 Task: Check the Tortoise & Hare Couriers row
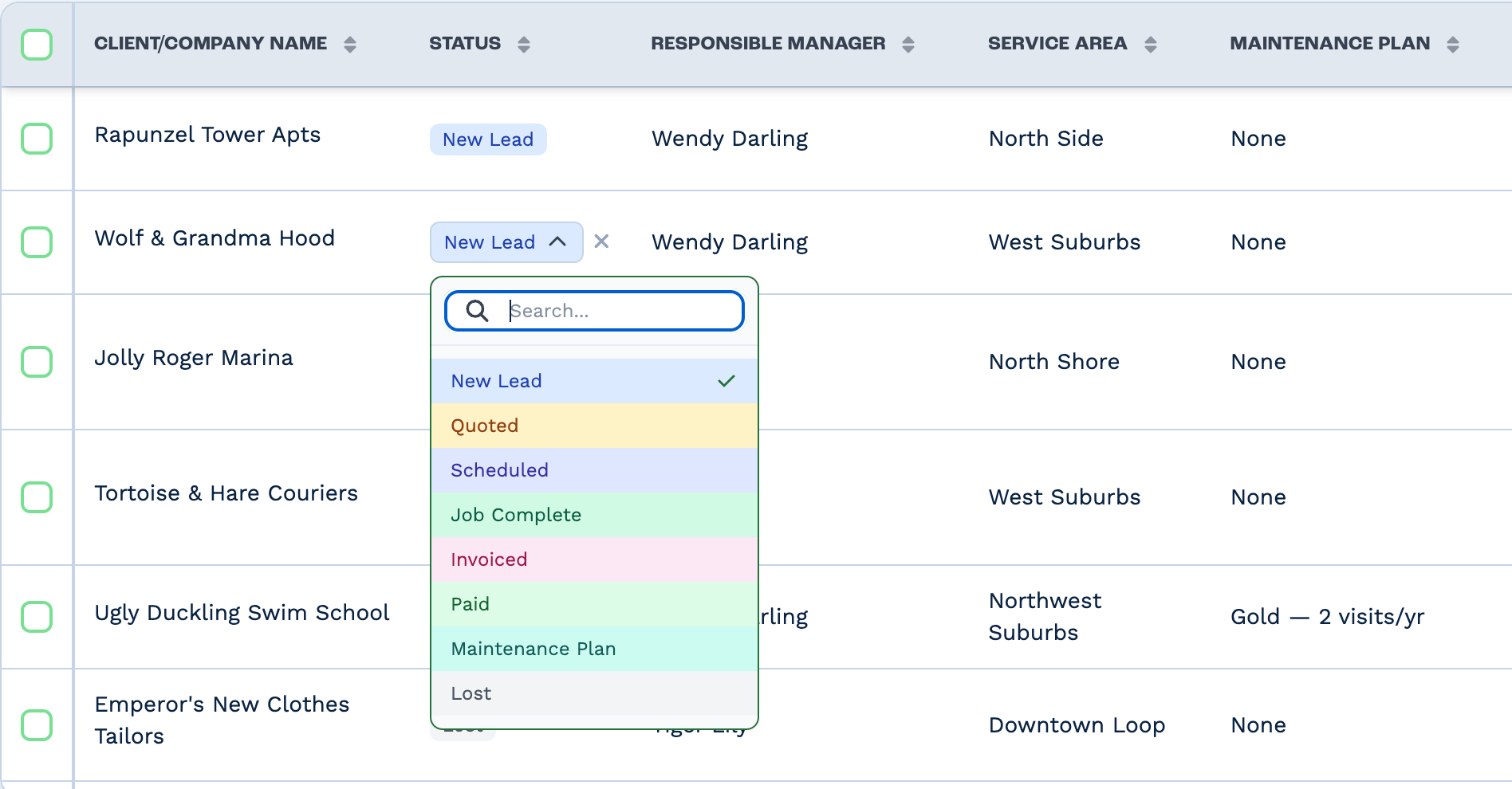pyautogui.click(x=37, y=497)
